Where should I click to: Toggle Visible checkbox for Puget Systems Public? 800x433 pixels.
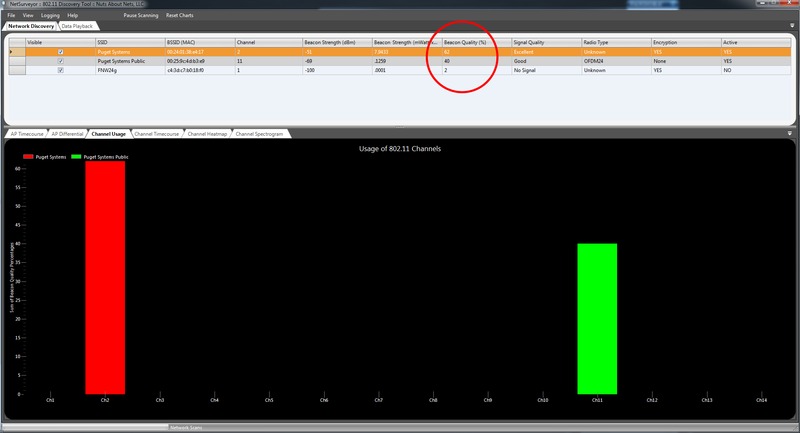61,61
